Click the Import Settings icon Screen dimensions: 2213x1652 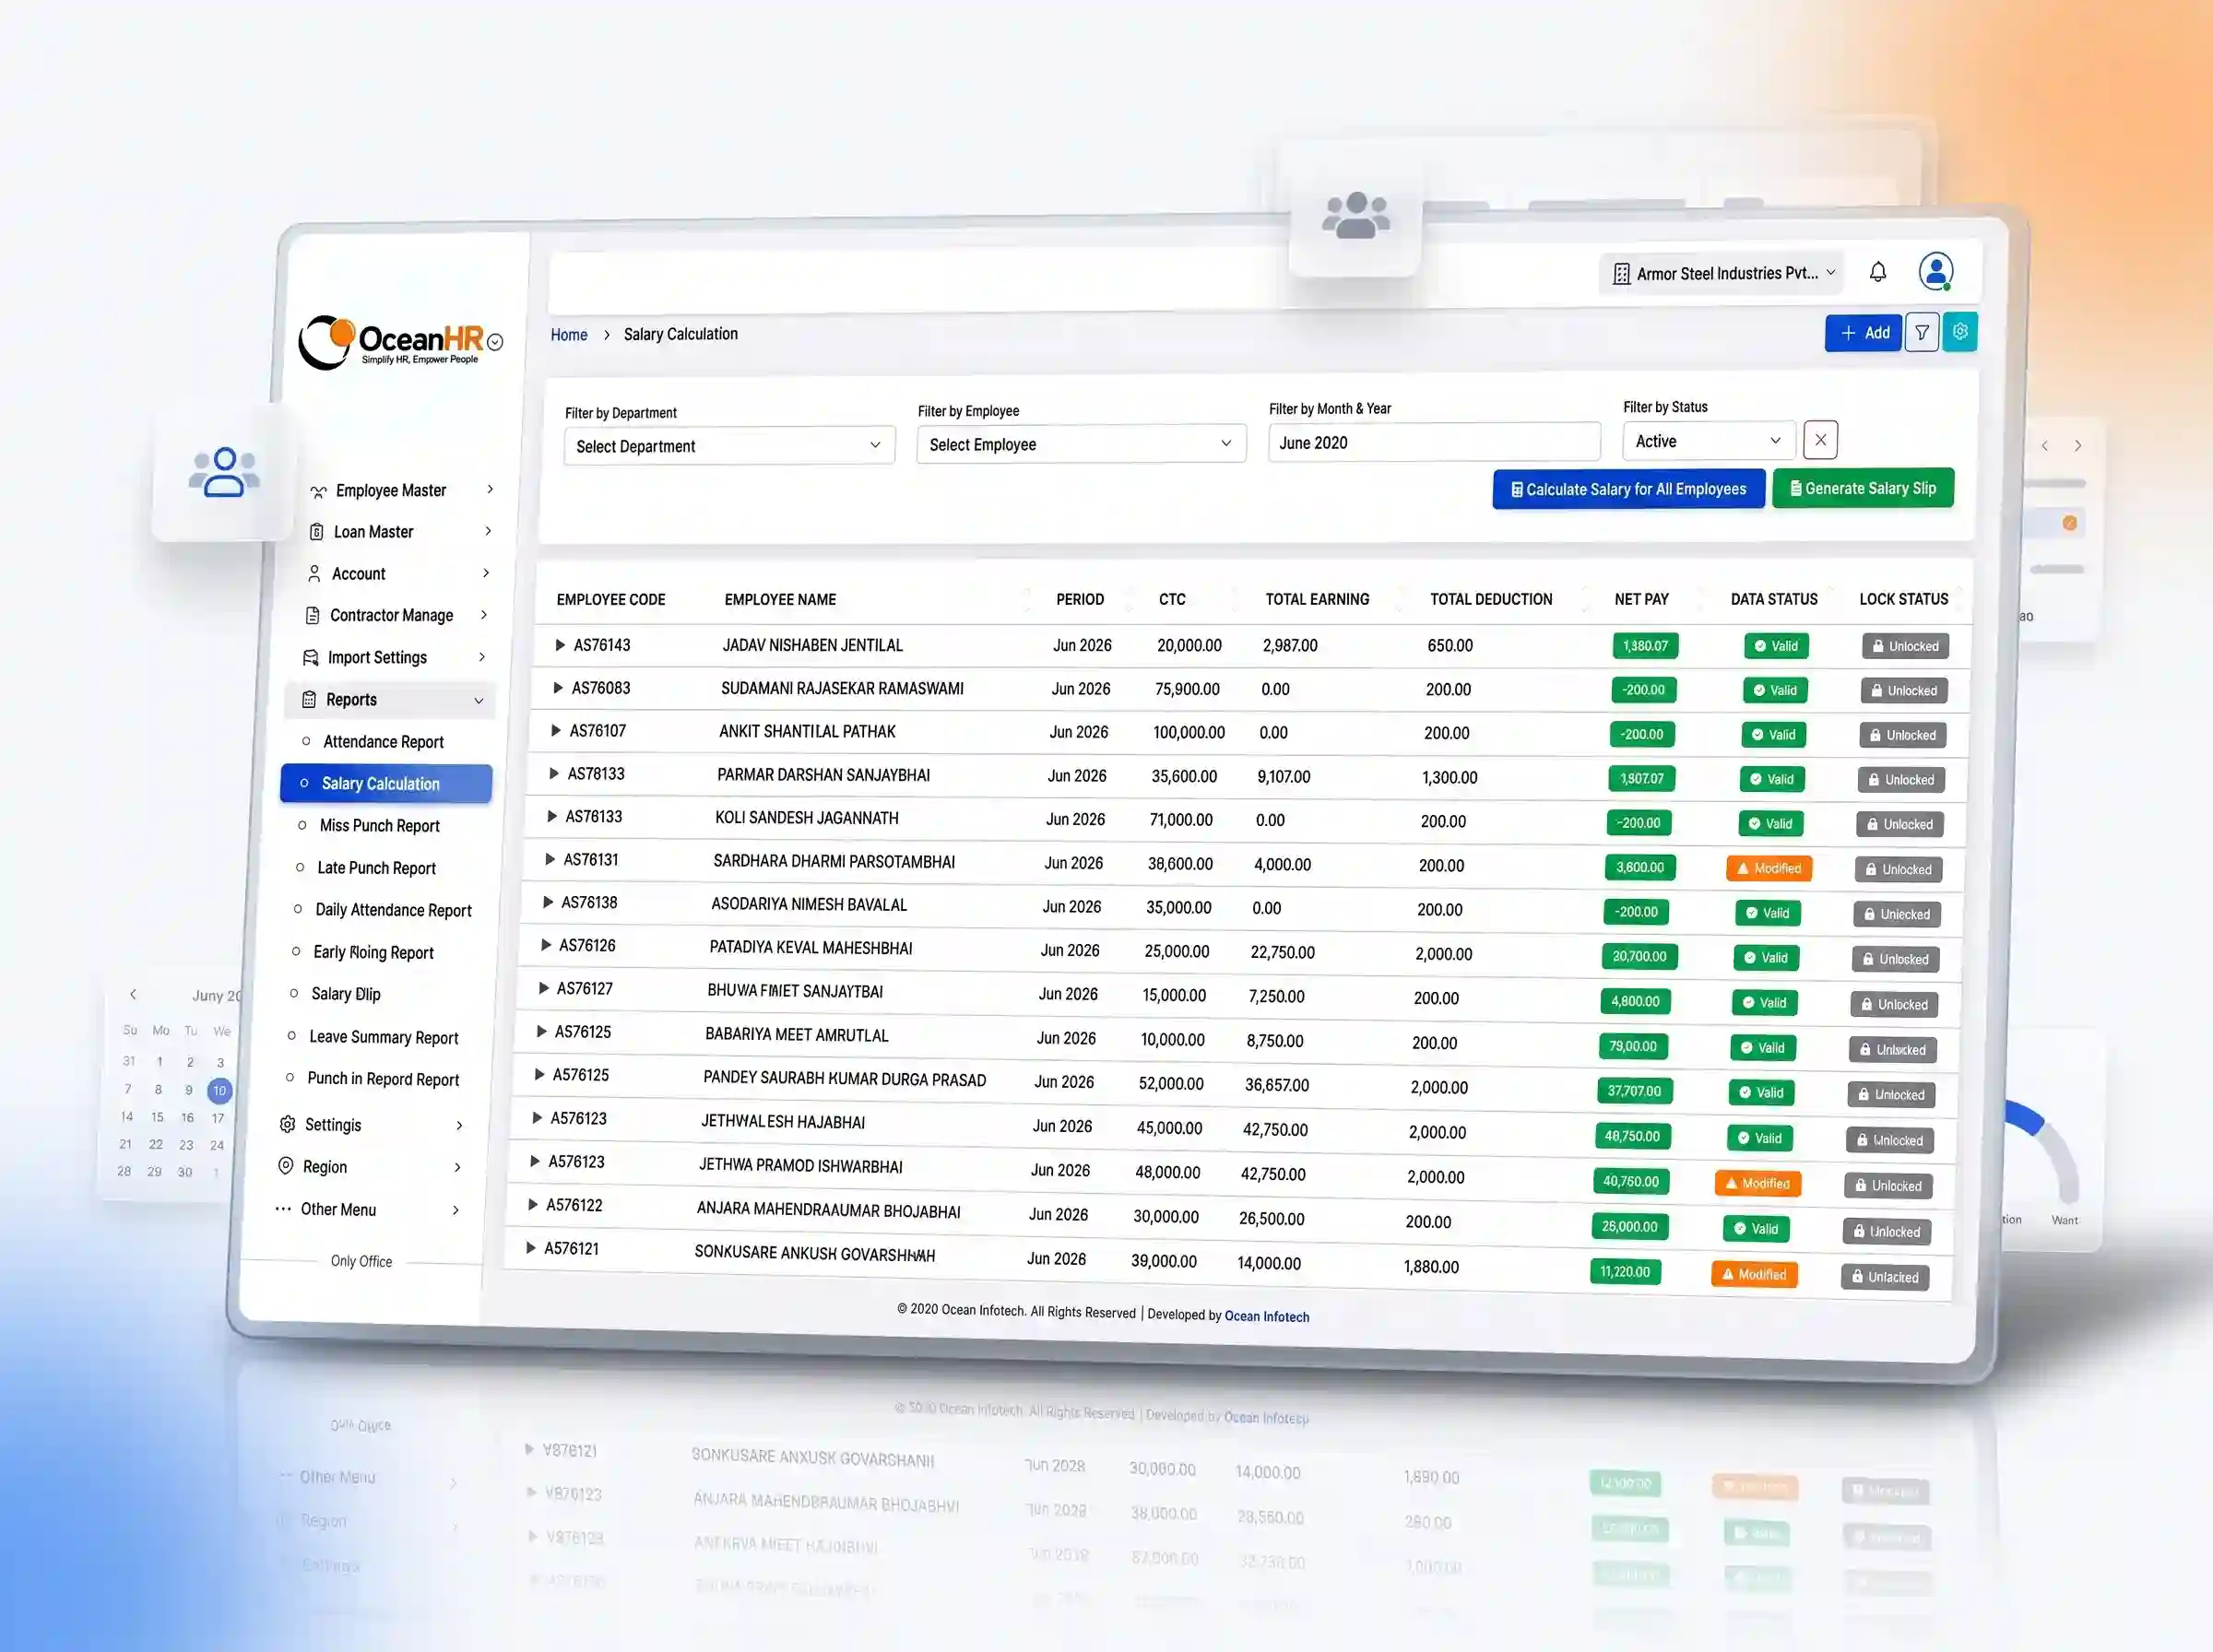[310, 658]
